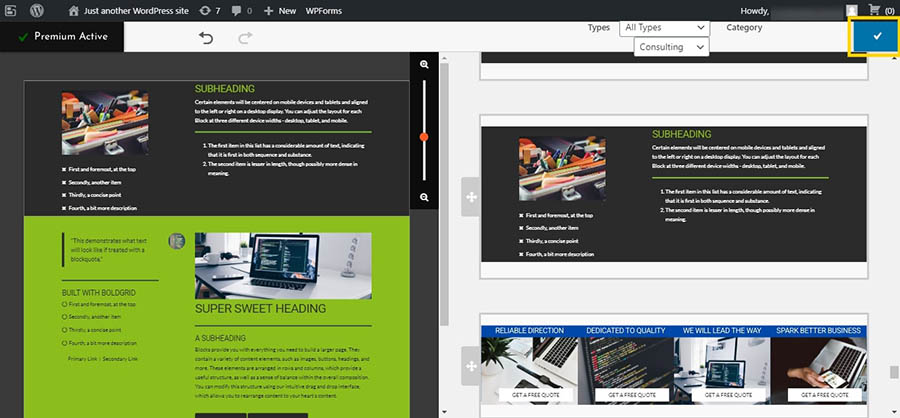Open the New content menu
Viewport: 900px width, 418px height.
279,10
